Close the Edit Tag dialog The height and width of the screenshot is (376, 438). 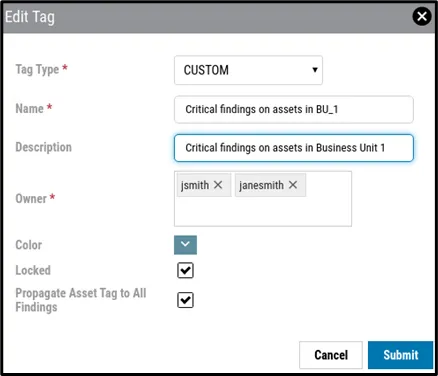click(x=422, y=16)
